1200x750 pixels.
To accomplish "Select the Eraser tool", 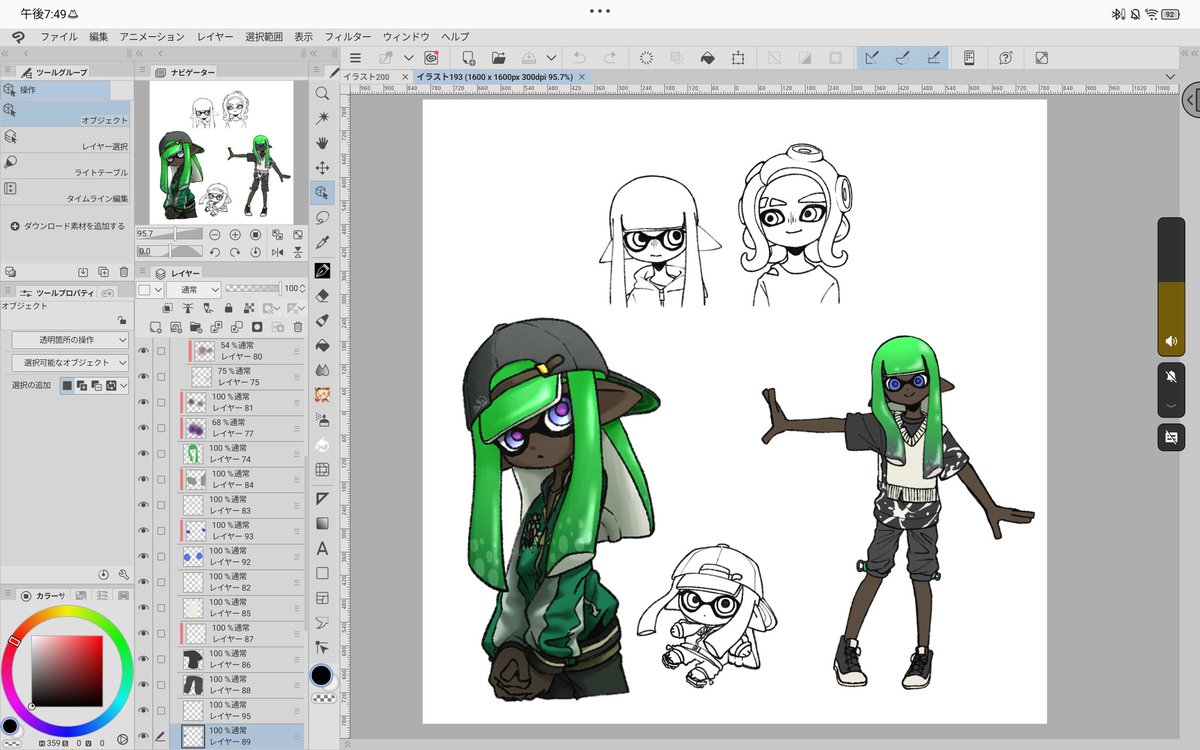I will coord(322,295).
